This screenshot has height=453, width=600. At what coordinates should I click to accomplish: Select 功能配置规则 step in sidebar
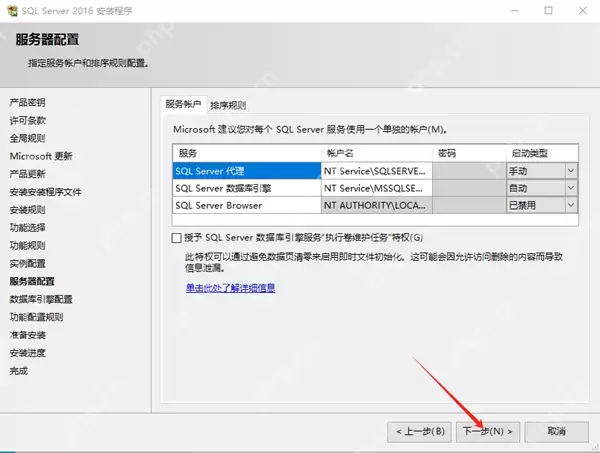[x=36, y=317]
